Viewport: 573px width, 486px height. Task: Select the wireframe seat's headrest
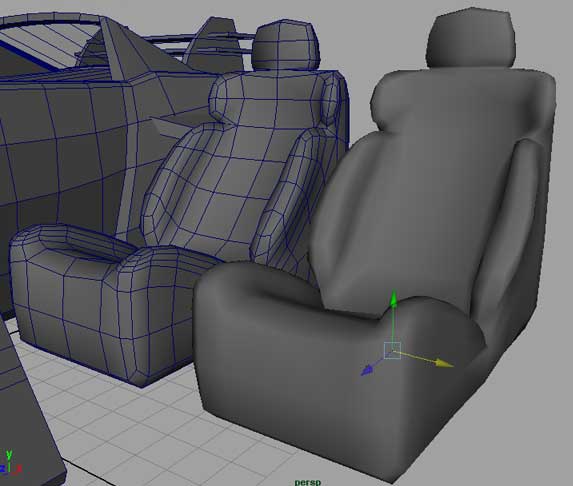pyautogui.click(x=285, y=45)
